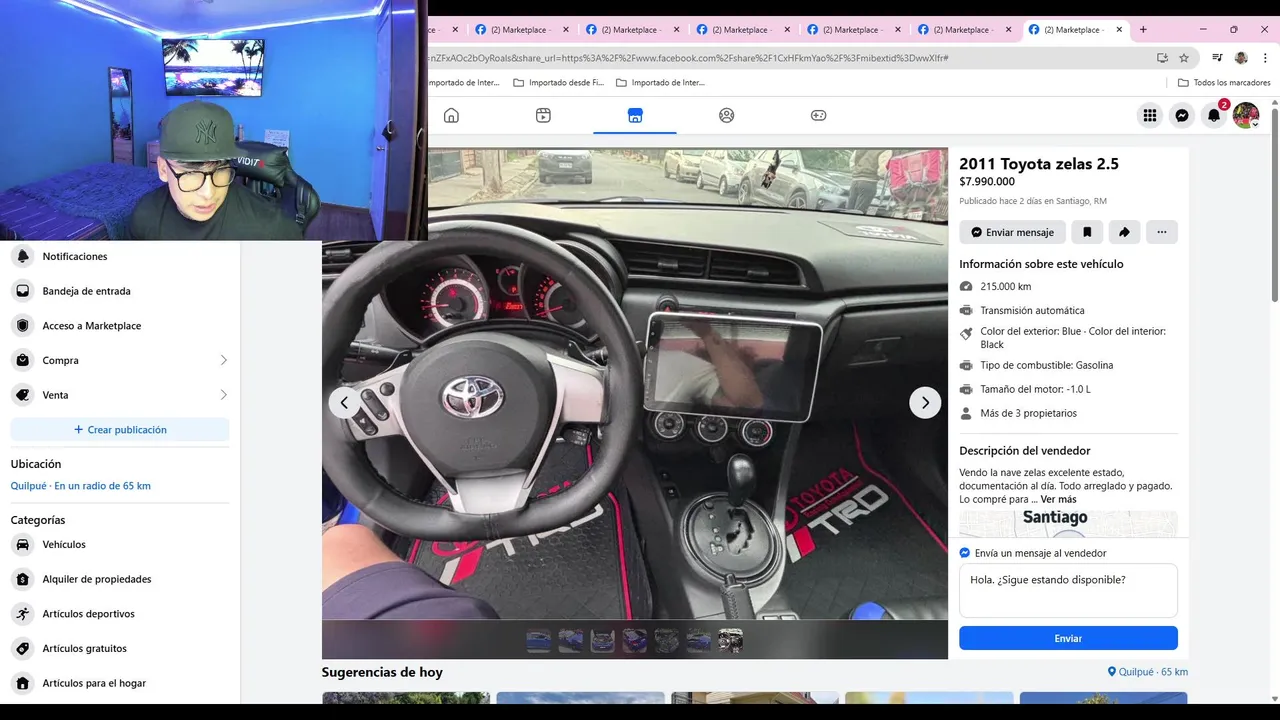Open the Chrome three-dot menu

[x=1264, y=58]
